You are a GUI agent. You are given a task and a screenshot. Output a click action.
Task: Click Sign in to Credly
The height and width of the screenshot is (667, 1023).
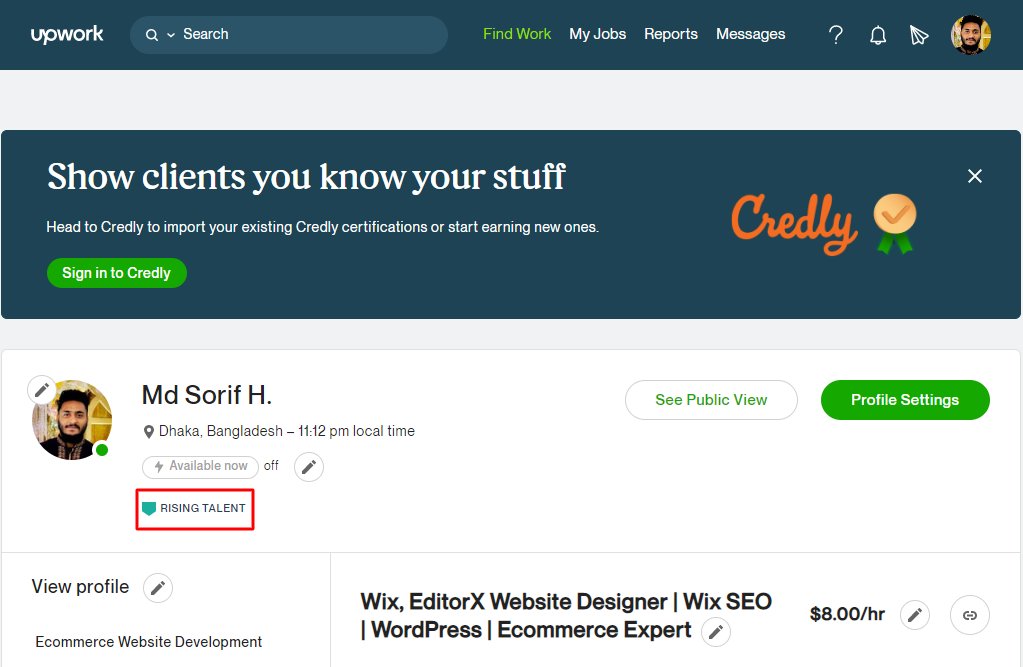[x=117, y=273]
